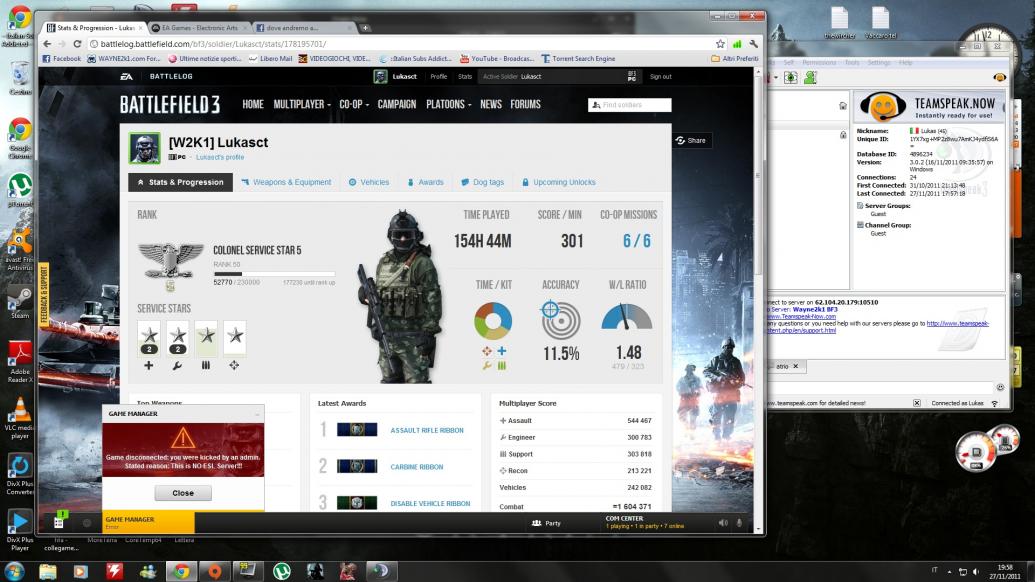The image size is (1035, 582).
Task: Open the Dog tags tab
Action: [482, 182]
